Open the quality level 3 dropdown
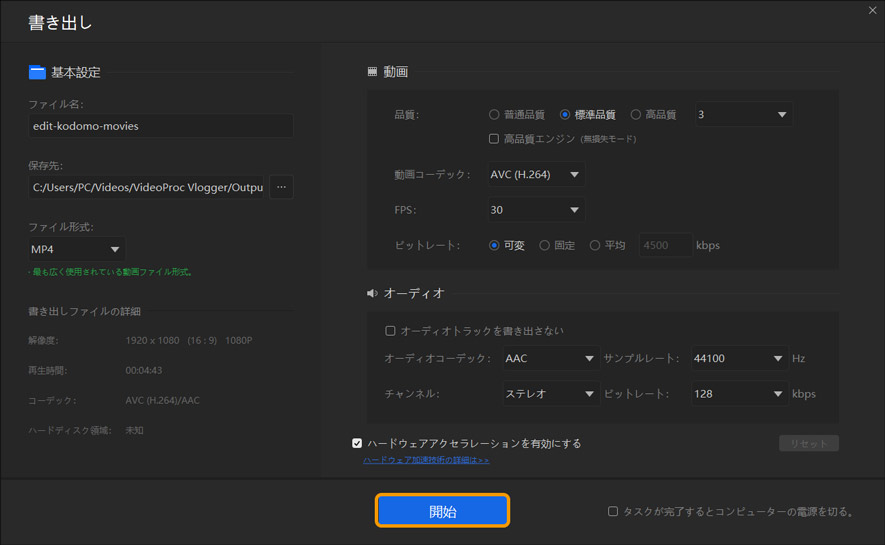Image resolution: width=885 pixels, height=545 pixels. point(743,115)
